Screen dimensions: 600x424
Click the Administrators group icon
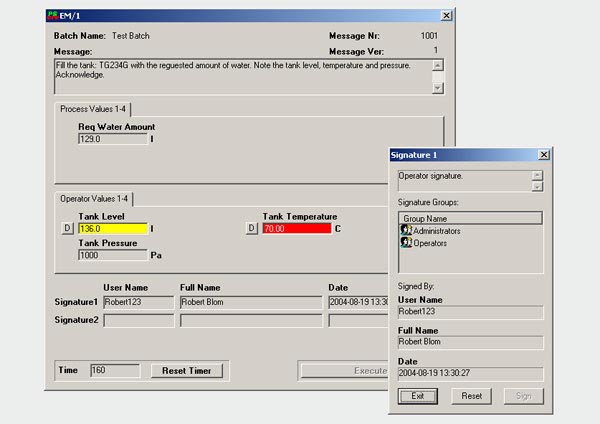pos(406,230)
